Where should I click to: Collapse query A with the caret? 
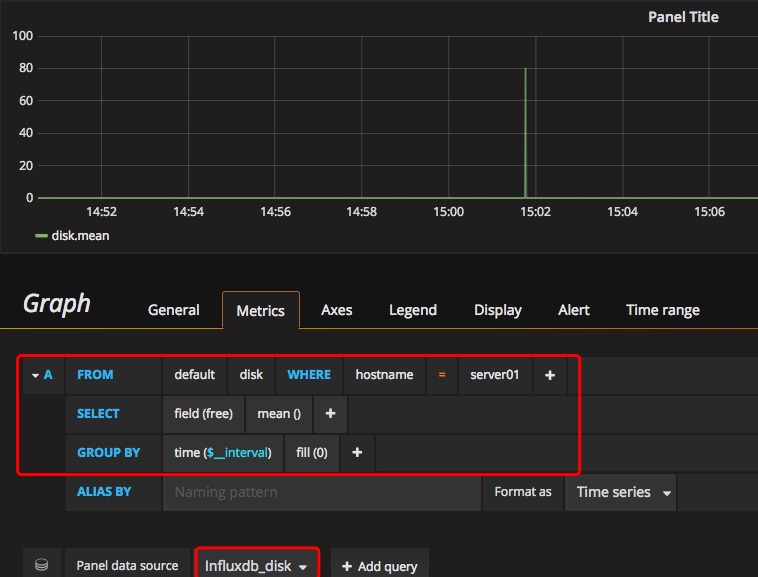click(x=35, y=375)
